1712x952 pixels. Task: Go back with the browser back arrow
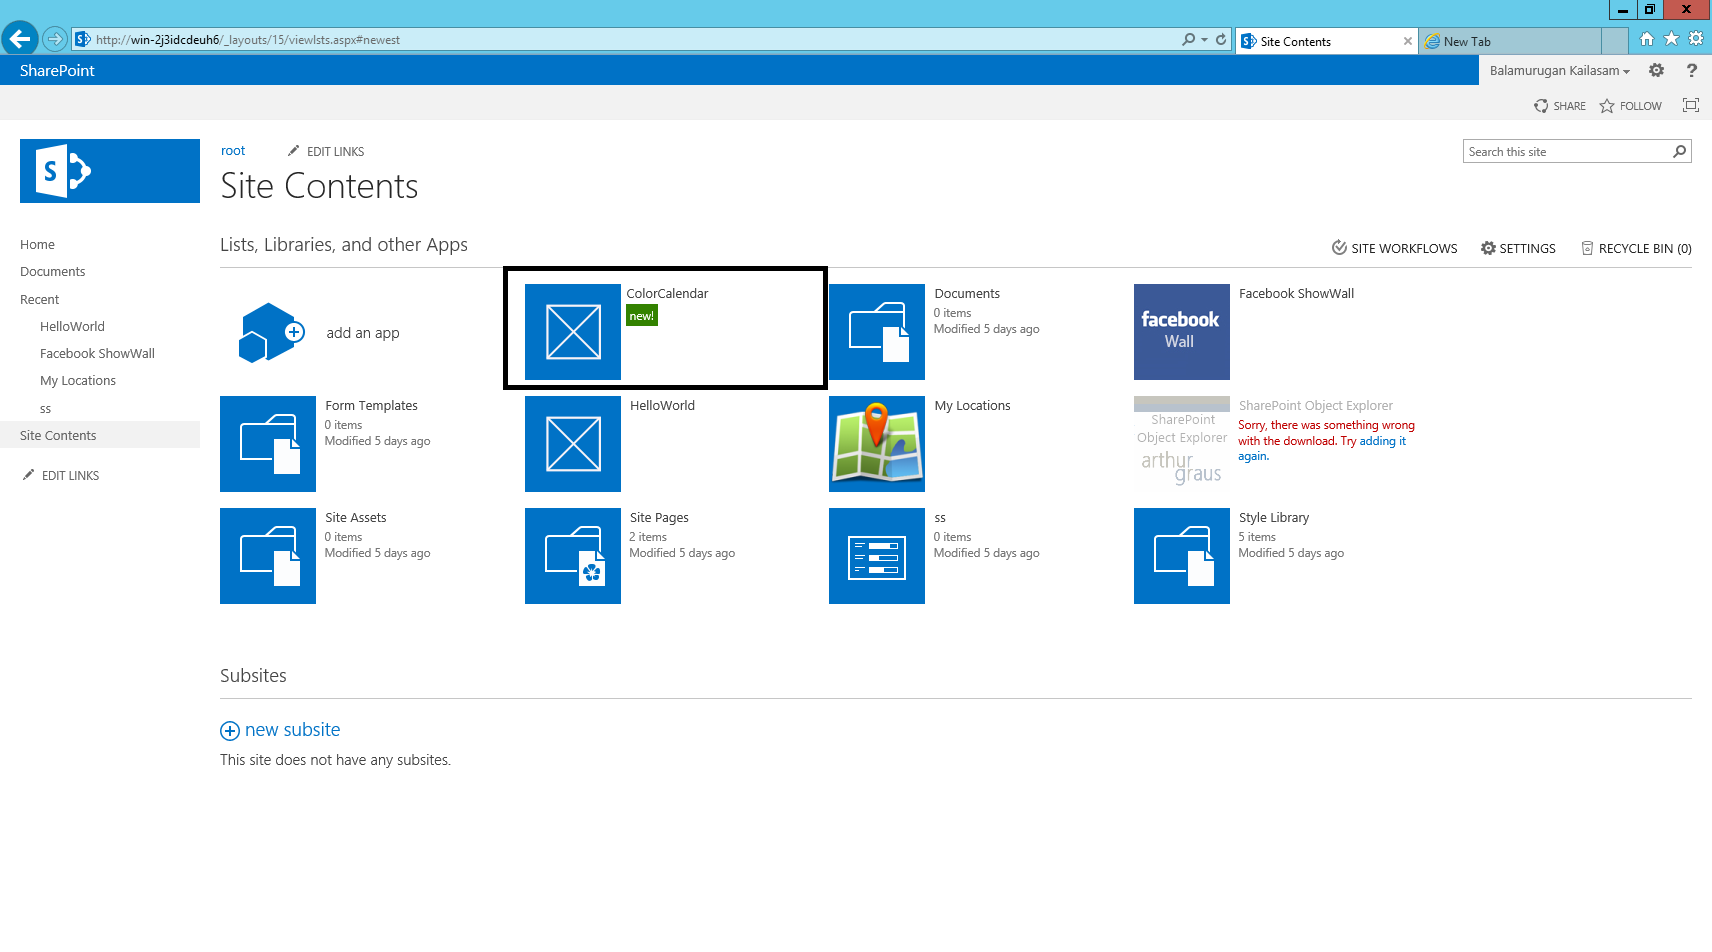[19, 39]
